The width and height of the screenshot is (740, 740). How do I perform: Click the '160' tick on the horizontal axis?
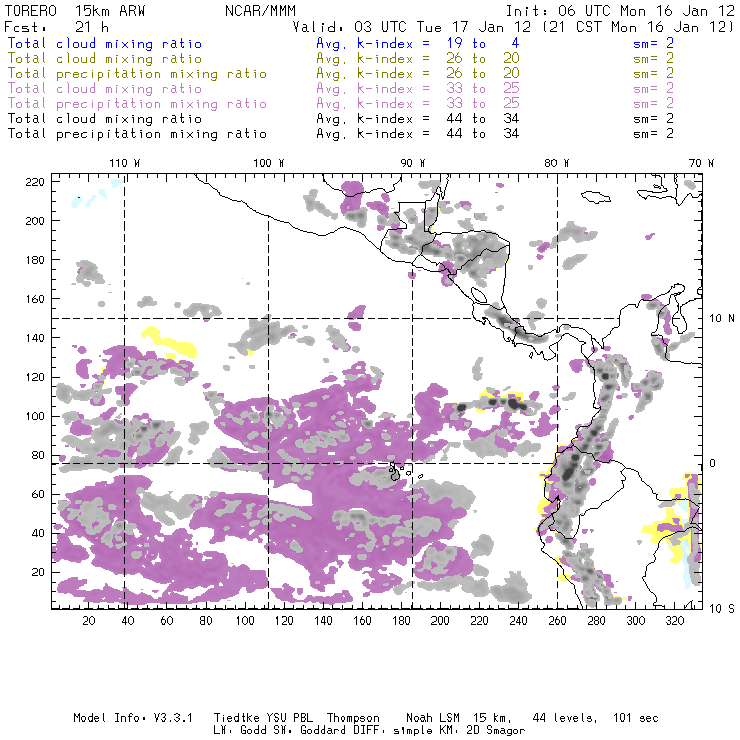coord(362,621)
